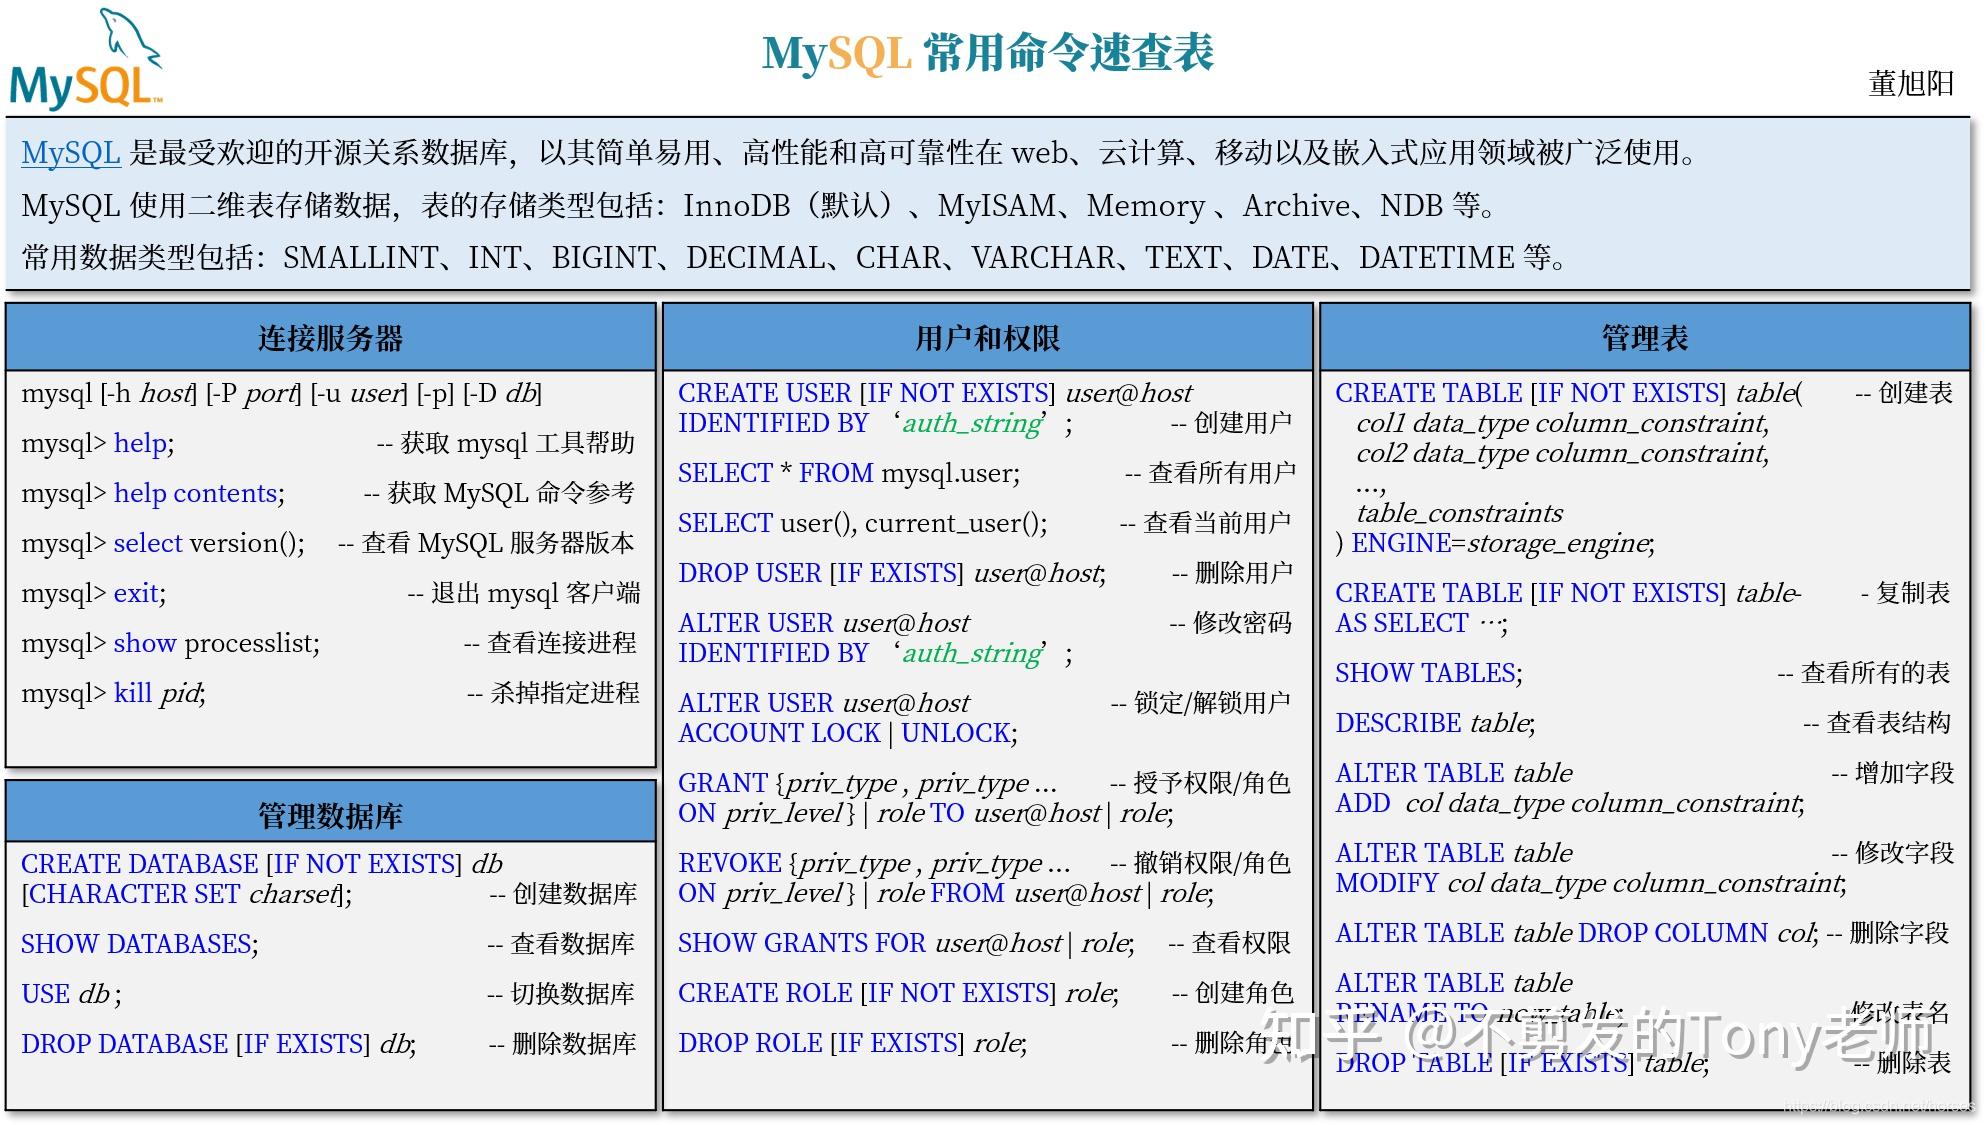The width and height of the screenshot is (1986, 1125).
Task: Click the 'AS SELECT ...;' line
Action: pos(1422,623)
